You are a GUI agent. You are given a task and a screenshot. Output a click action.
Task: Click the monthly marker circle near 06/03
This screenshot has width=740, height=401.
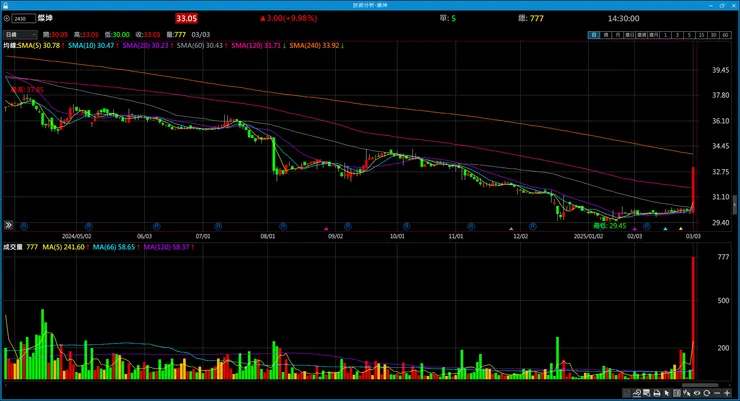point(156,226)
